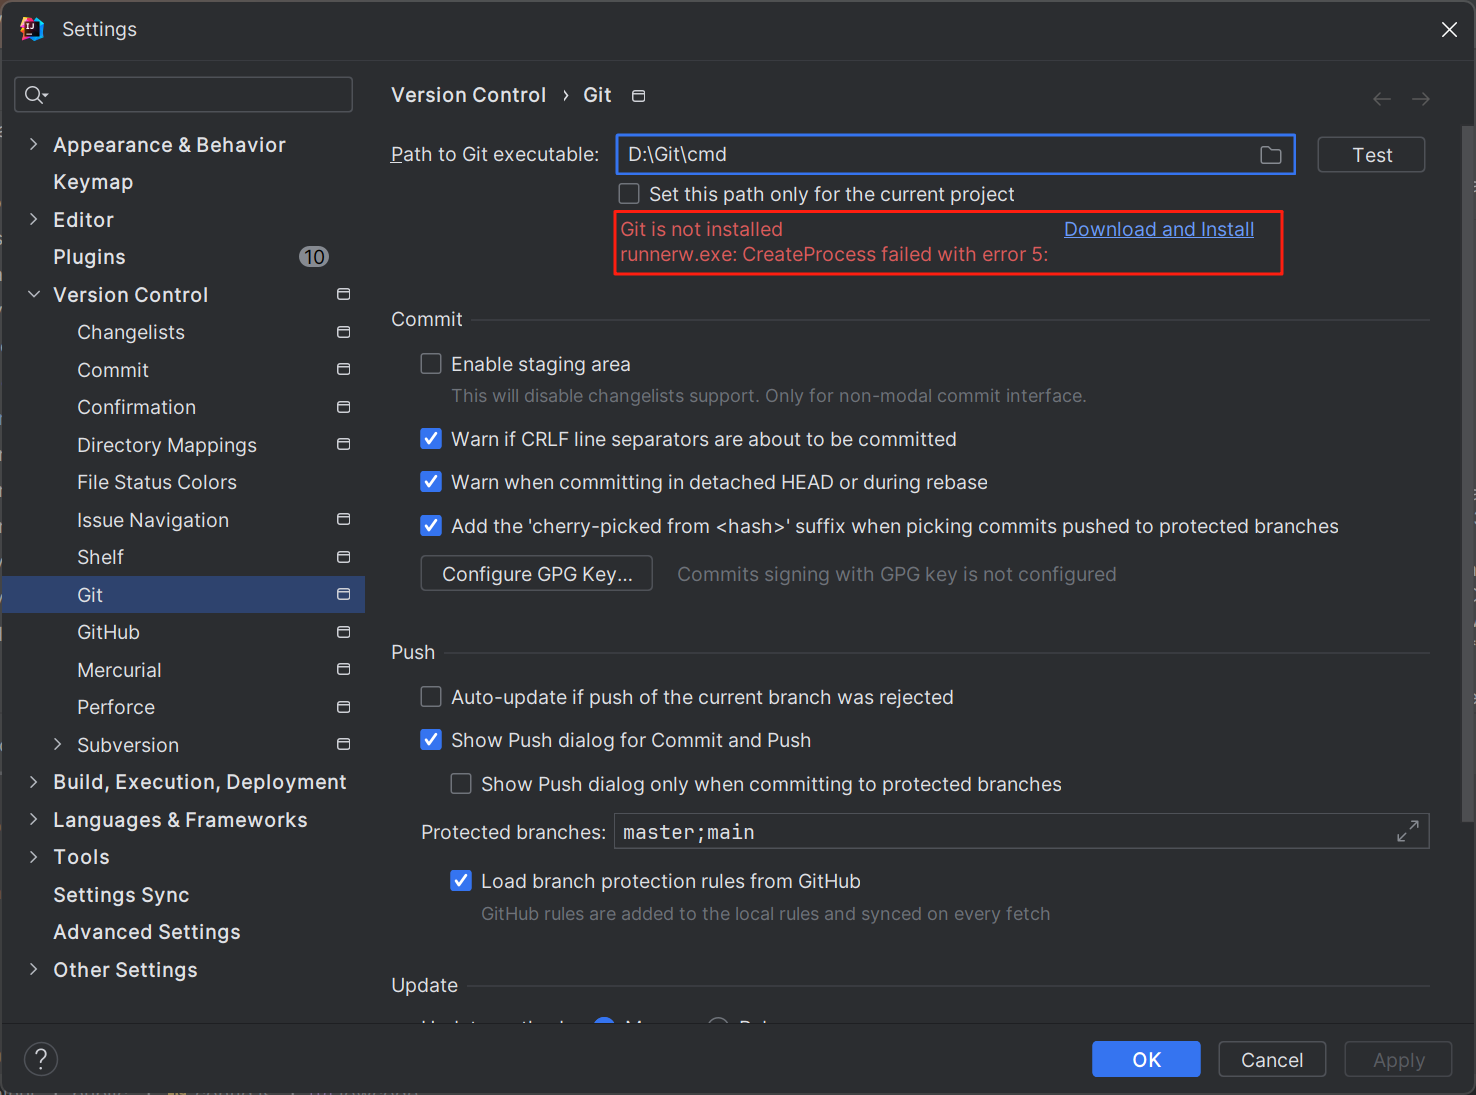Click the search magnifier icon in settings
The height and width of the screenshot is (1095, 1476).
pyautogui.click(x=35, y=95)
